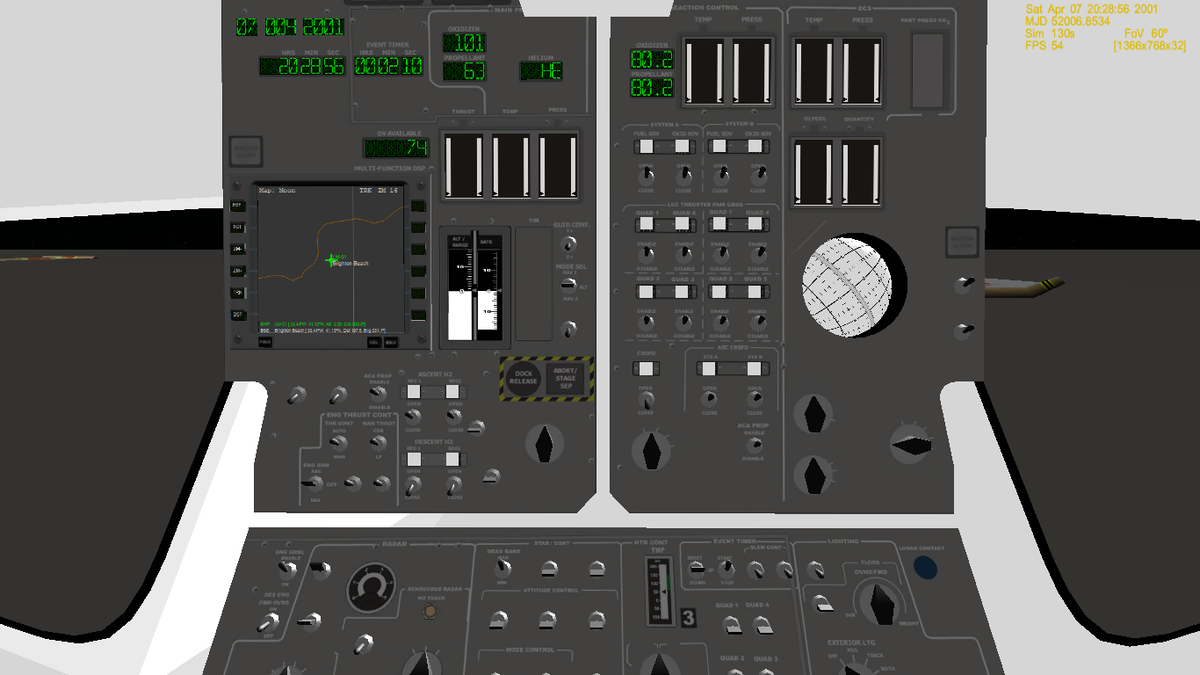Click the rendezvous radar NO TRACK light
Viewport: 1200px width, 675px height.
(x=430, y=612)
